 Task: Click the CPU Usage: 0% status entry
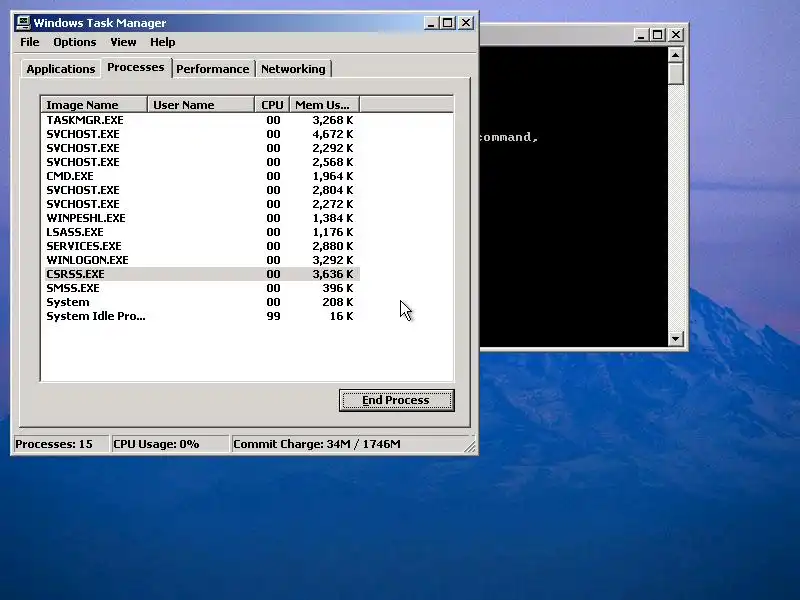coord(169,444)
